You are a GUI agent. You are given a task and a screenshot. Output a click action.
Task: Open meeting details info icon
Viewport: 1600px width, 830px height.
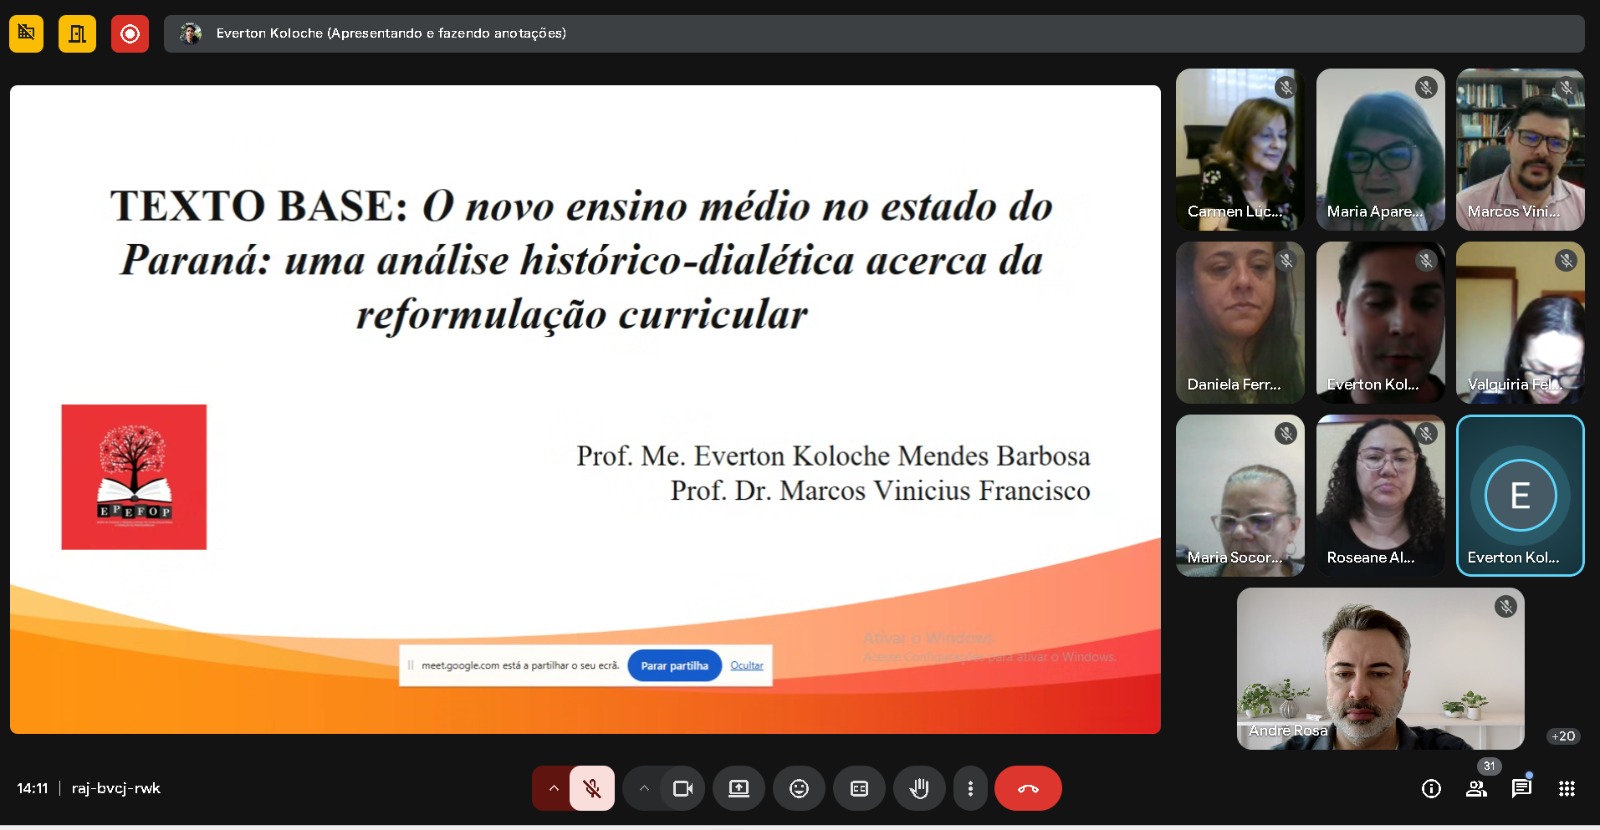click(x=1431, y=789)
